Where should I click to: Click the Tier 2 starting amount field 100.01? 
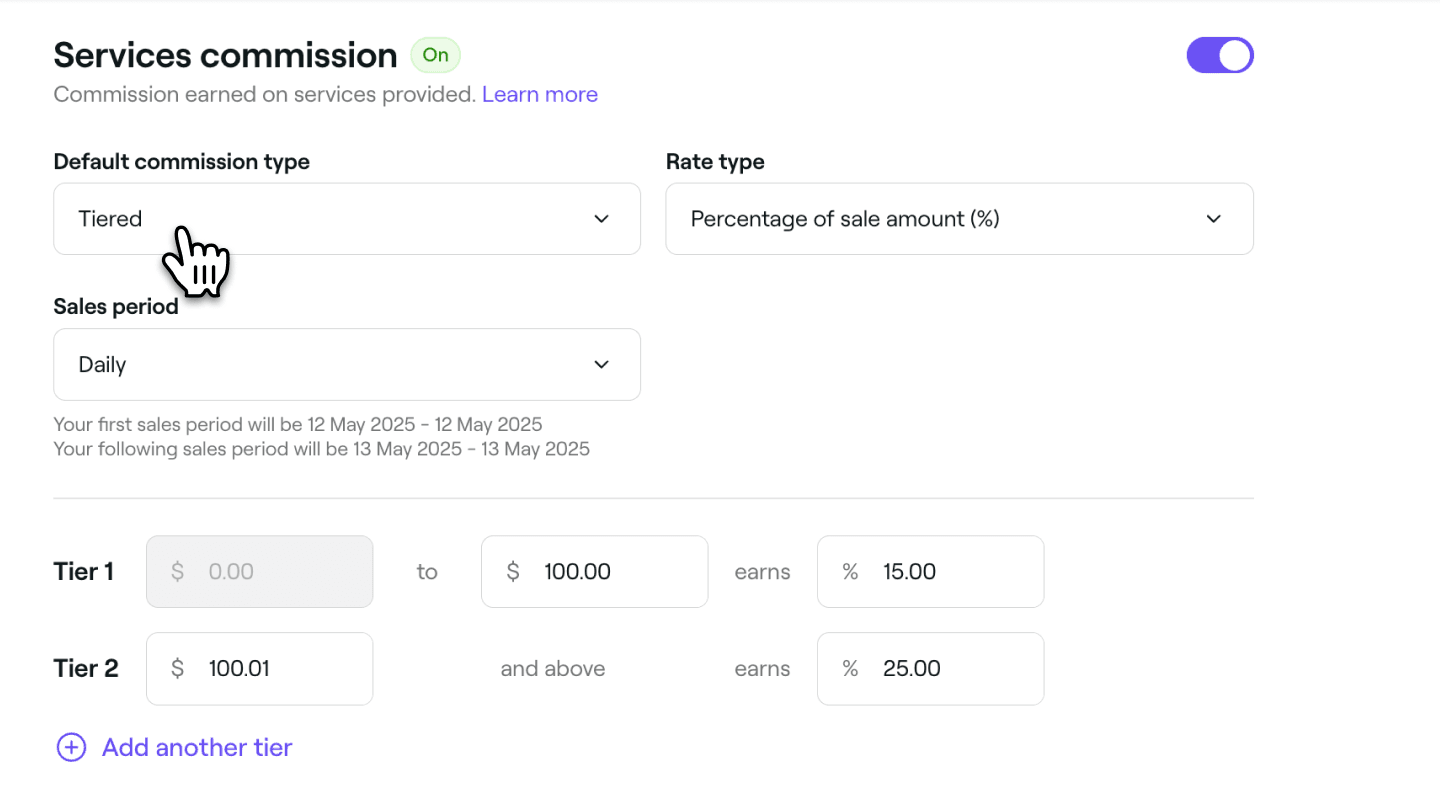click(275, 669)
